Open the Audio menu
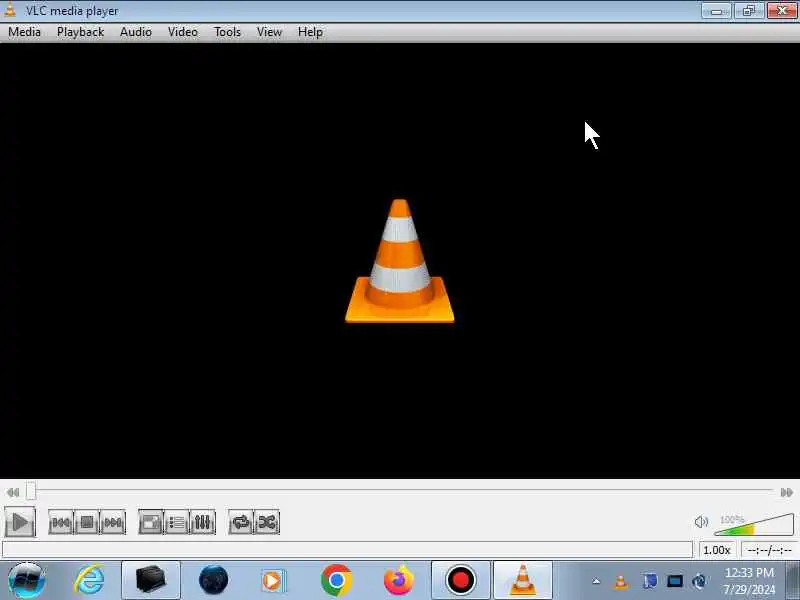The height and width of the screenshot is (600, 800). tap(136, 32)
